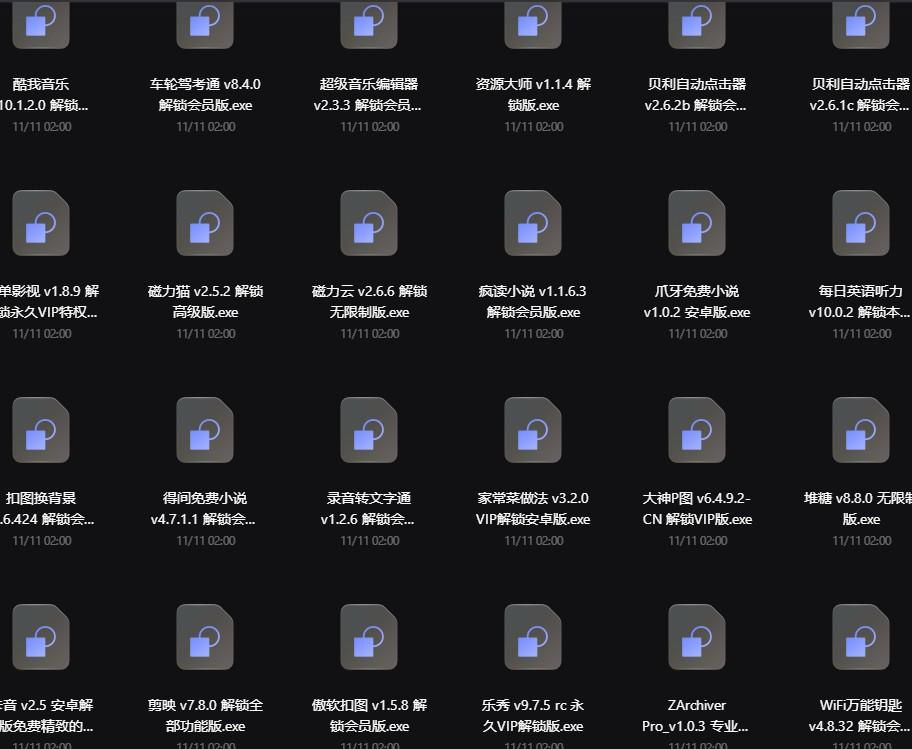
Task: Open the 磁力猫 v2.5.2 file icon
Action: coord(205,223)
